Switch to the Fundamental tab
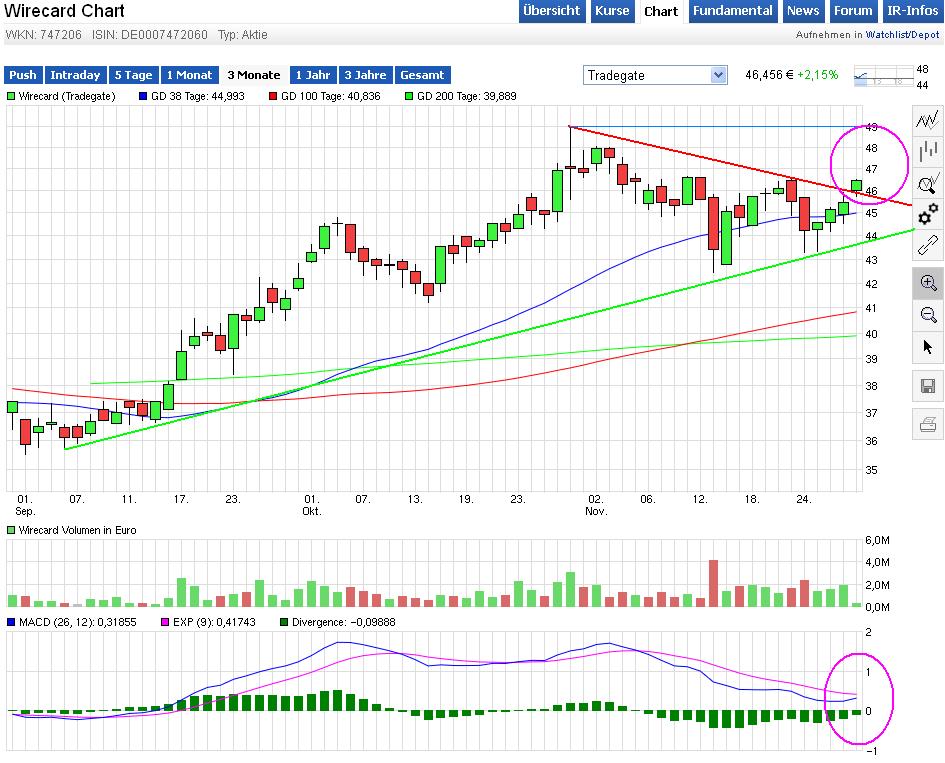 (732, 11)
